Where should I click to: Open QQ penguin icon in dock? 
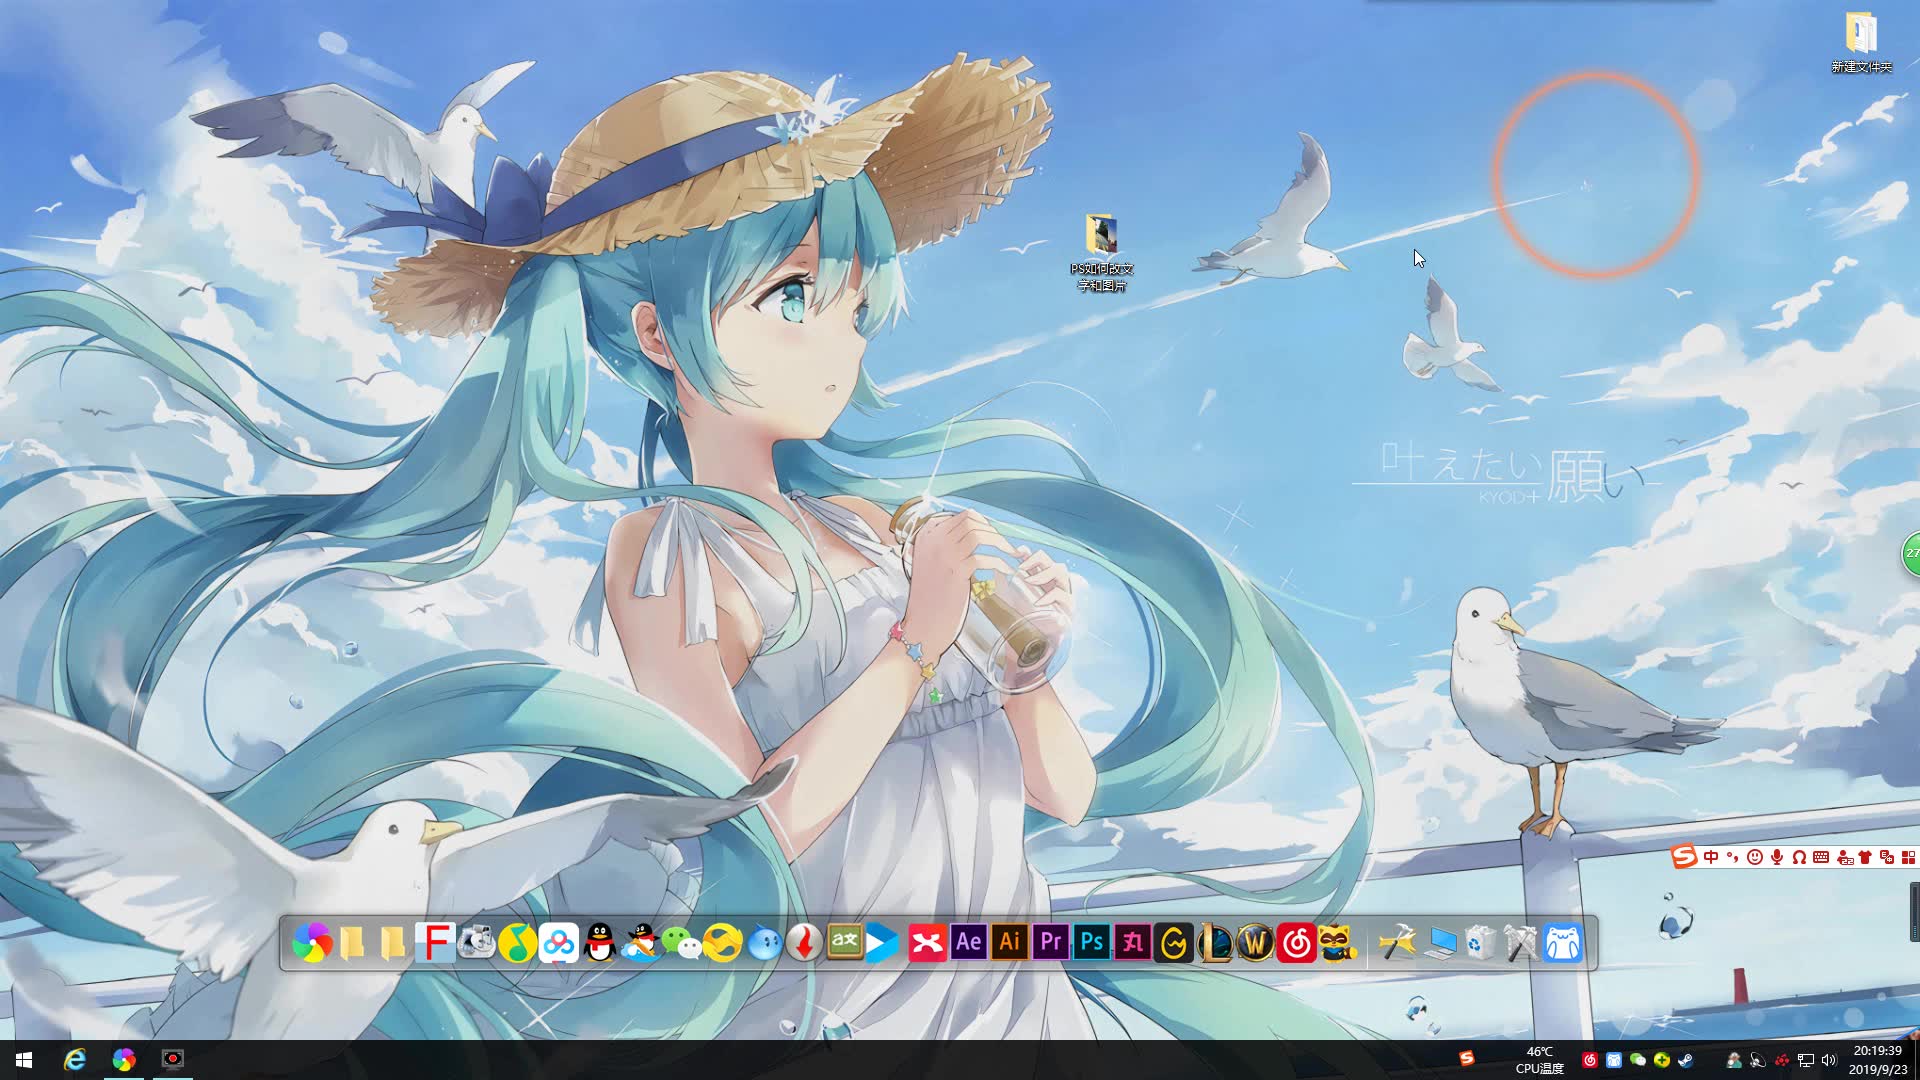point(599,942)
